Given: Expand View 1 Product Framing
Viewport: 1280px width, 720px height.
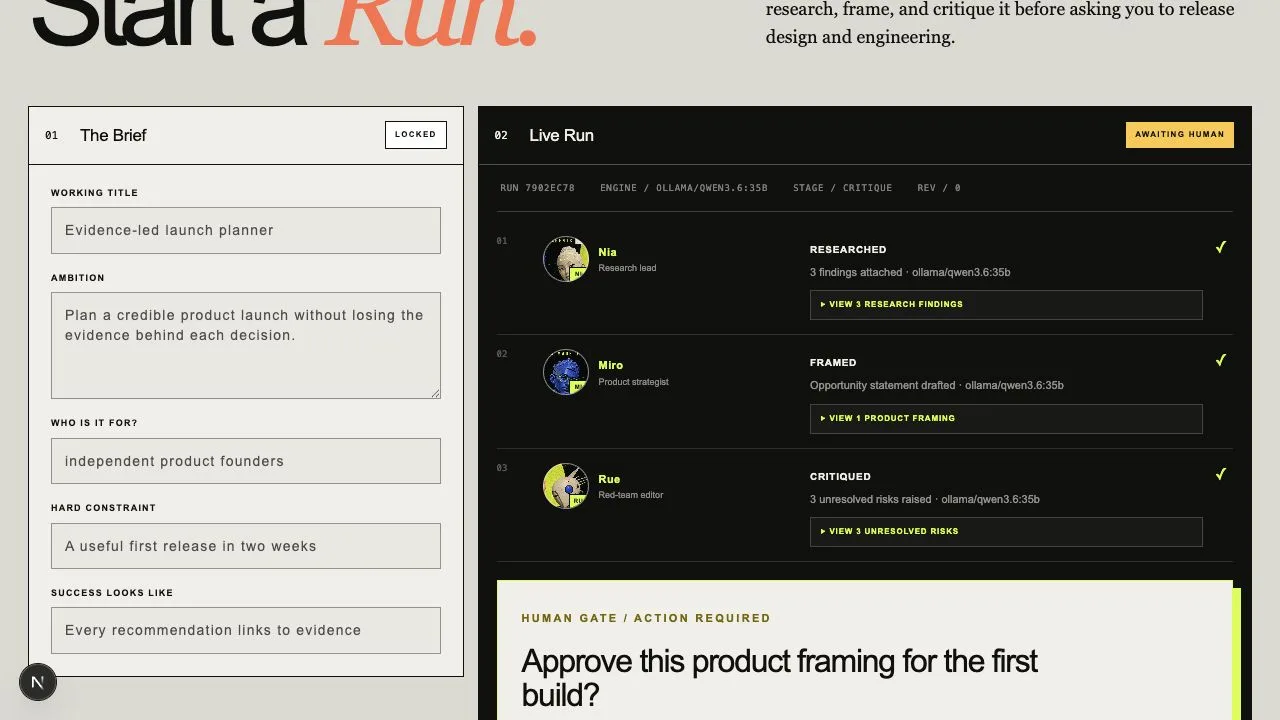Looking at the screenshot, I should (x=1006, y=418).
